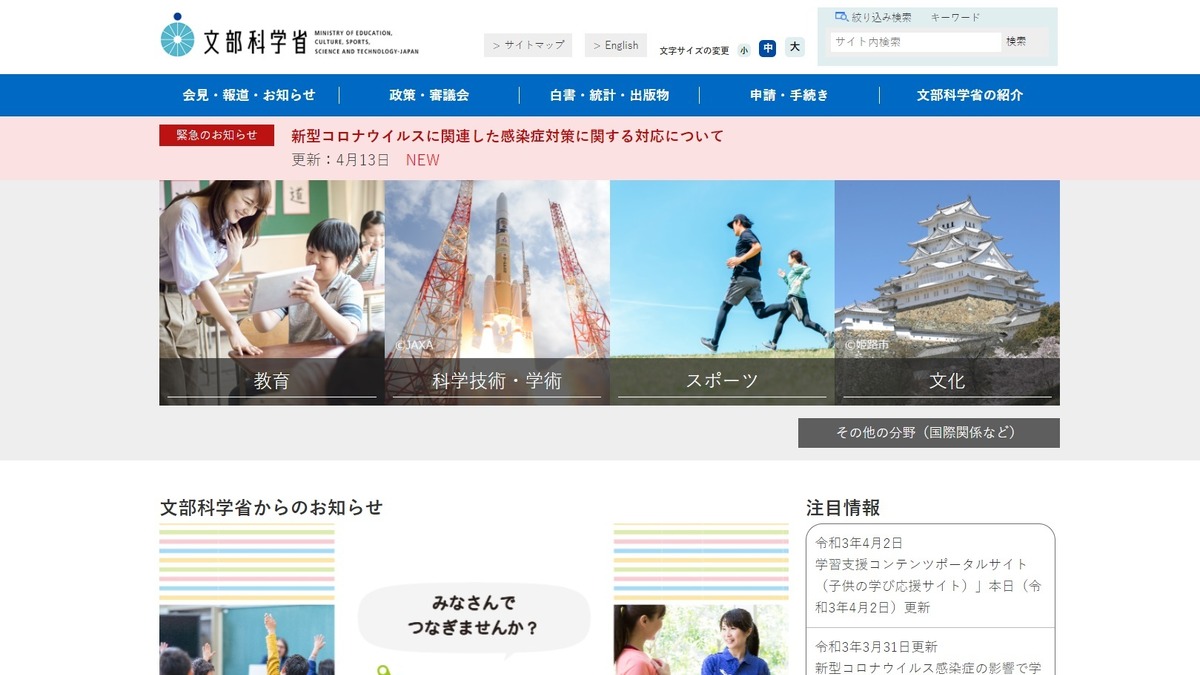Set text size to 中
The image size is (1200, 675).
pyautogui.click(x=767, y=48)
